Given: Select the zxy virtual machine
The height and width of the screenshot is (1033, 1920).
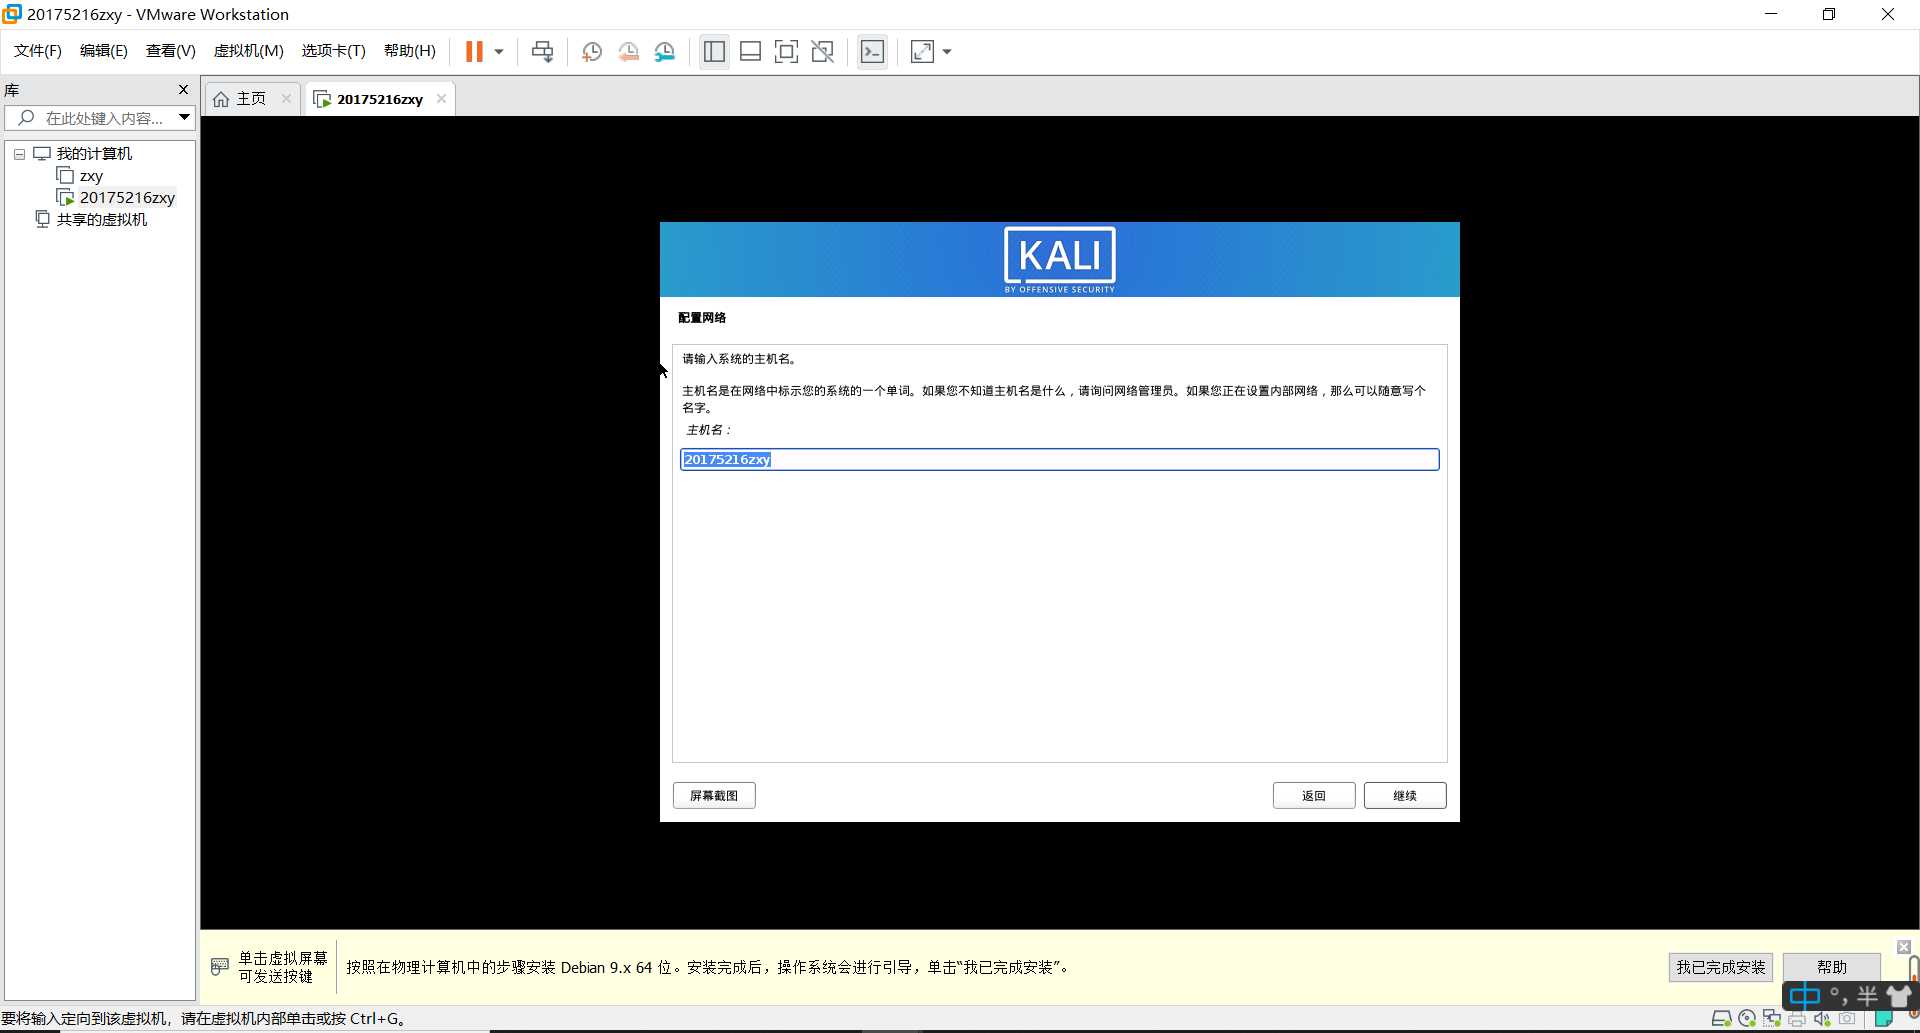Looking at the screenshot, I should (91, 176).
